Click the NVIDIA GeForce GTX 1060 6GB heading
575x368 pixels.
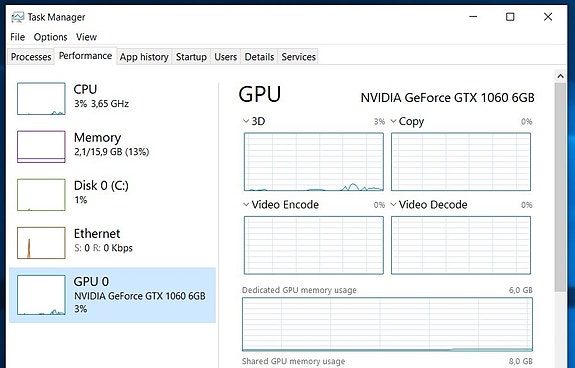(x=447, y=98)
